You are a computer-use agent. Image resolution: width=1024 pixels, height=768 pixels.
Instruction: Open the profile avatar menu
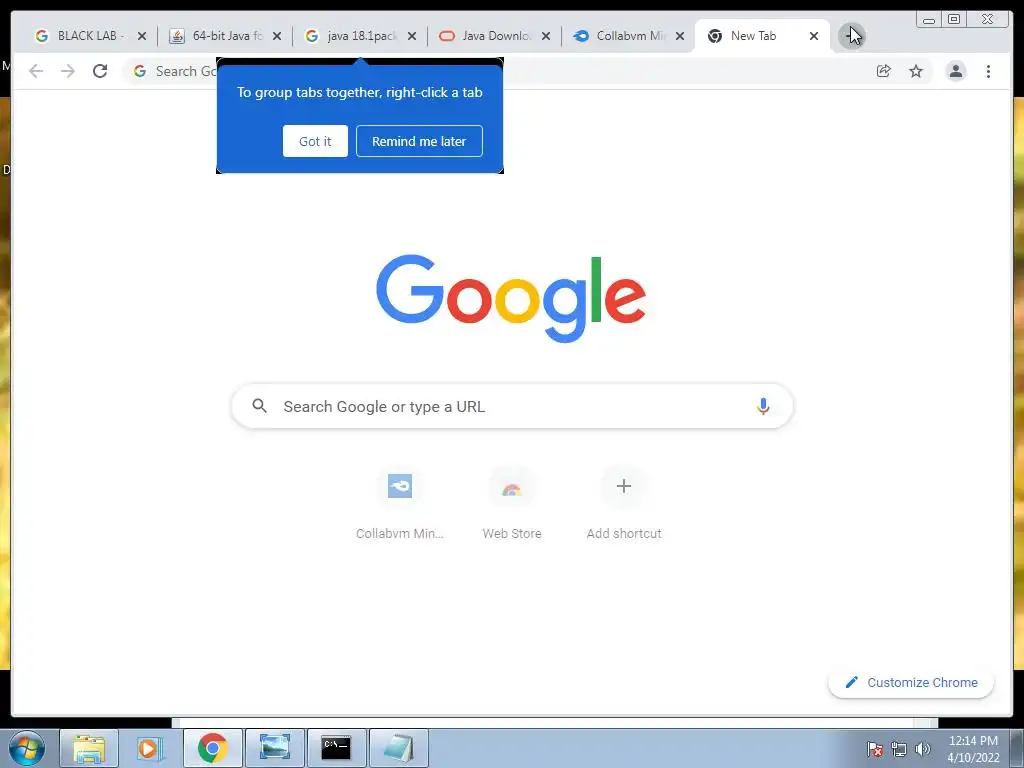(955, 71)
